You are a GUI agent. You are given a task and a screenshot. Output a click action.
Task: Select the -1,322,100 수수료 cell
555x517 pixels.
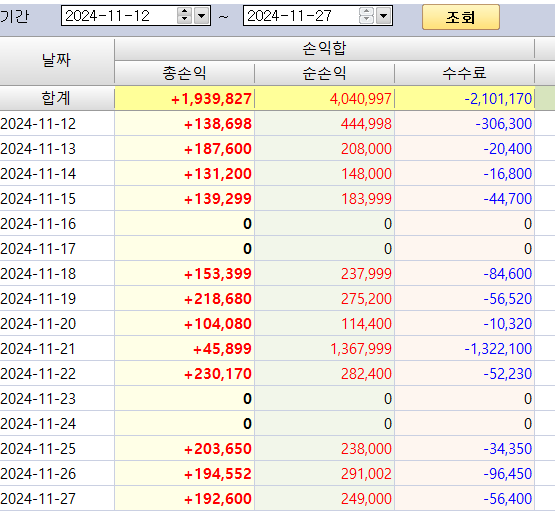pyautogui.click(x=464, y=349)
